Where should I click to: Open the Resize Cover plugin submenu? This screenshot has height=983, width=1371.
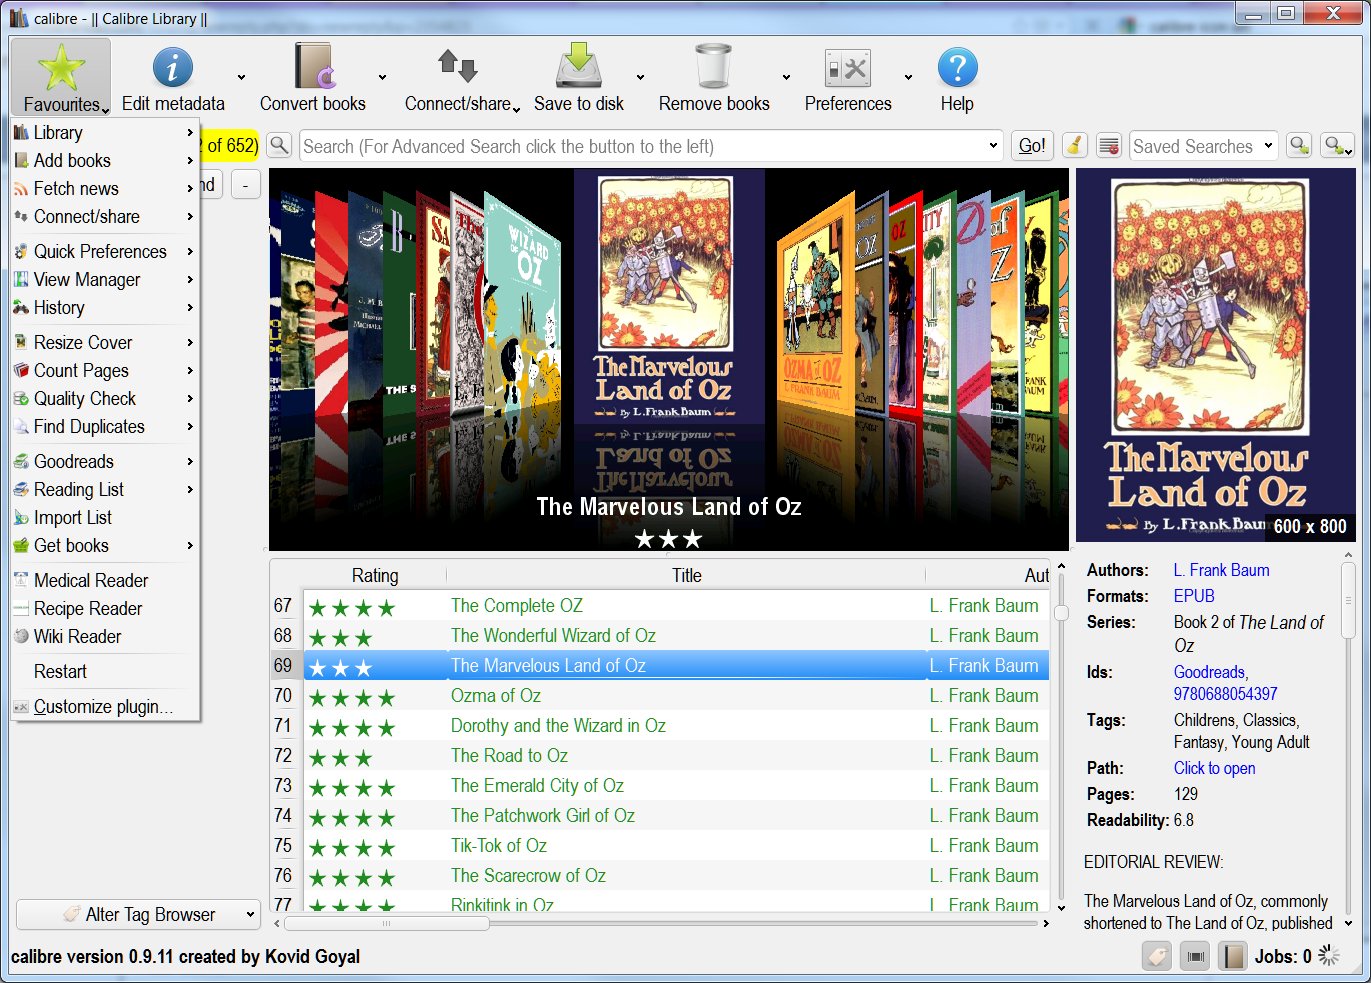click(x=104, y=342)
